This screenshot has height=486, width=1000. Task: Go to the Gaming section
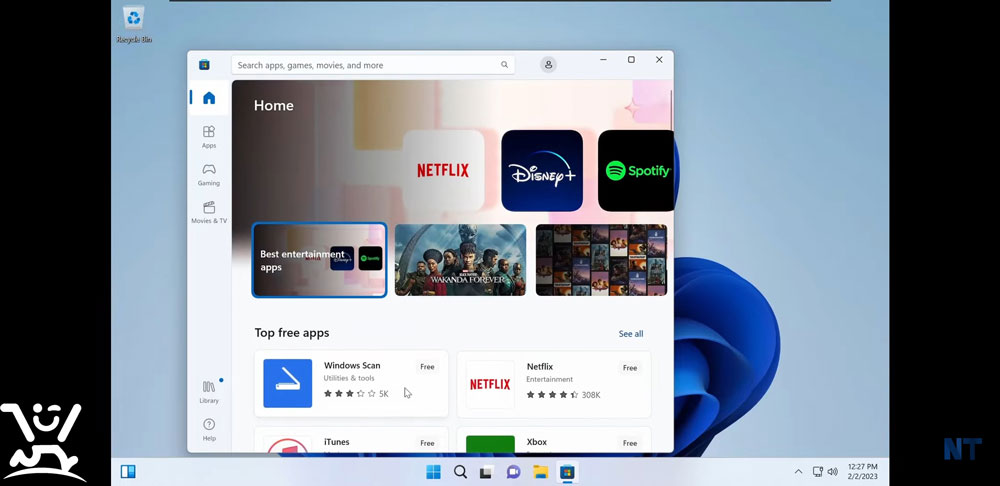(x=209, y=174)
